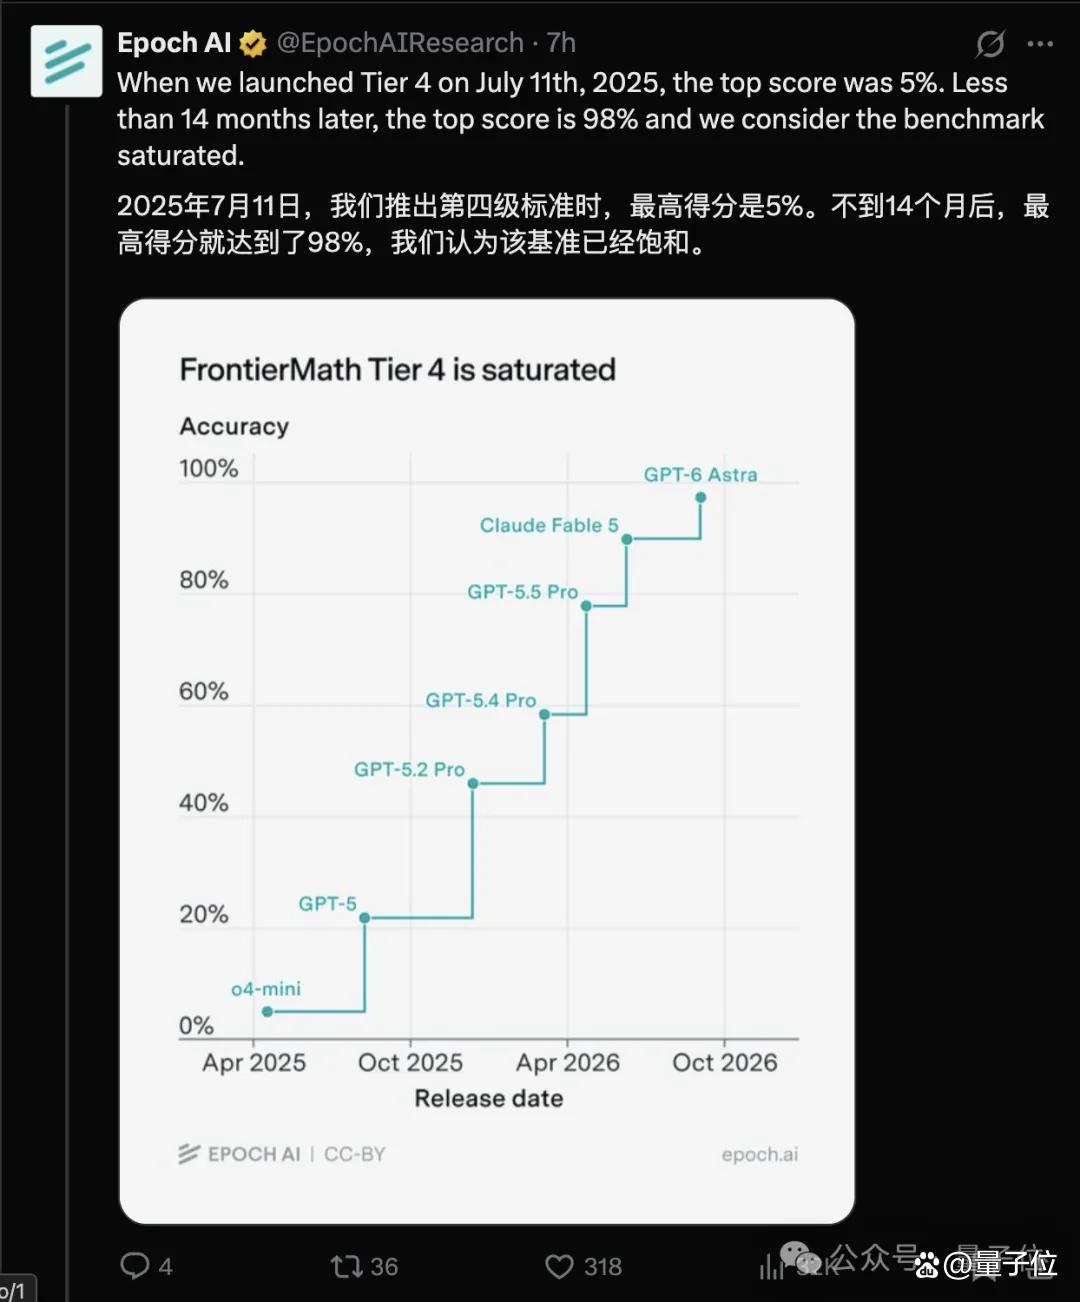
Task: Click the @EpochAIResearch handle
Action: pyautogui.click(x=400, y=43)
